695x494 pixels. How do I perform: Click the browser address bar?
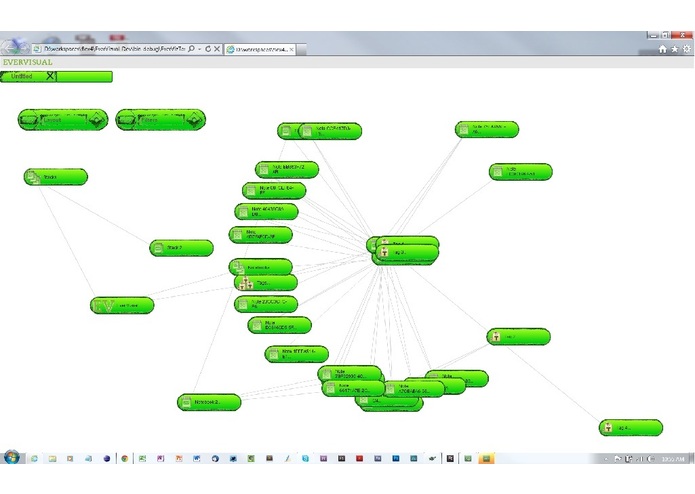[114, 49]
